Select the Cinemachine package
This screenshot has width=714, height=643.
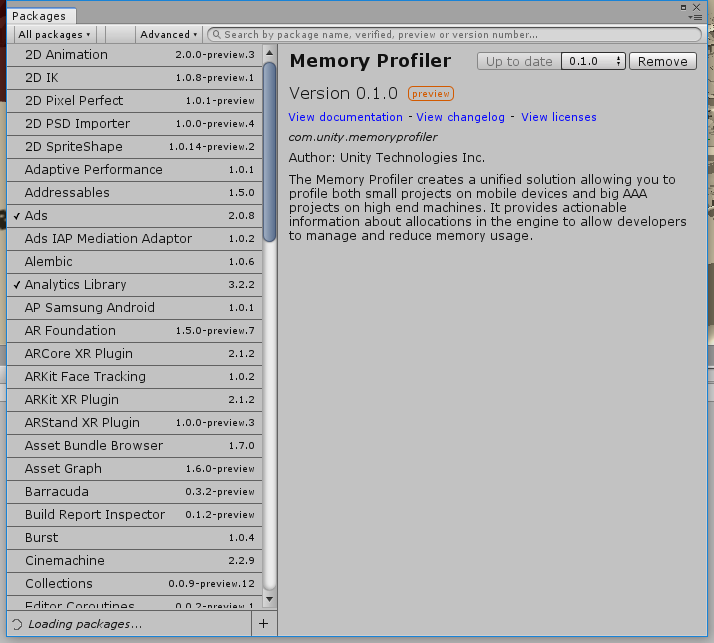tap(135, 561)
